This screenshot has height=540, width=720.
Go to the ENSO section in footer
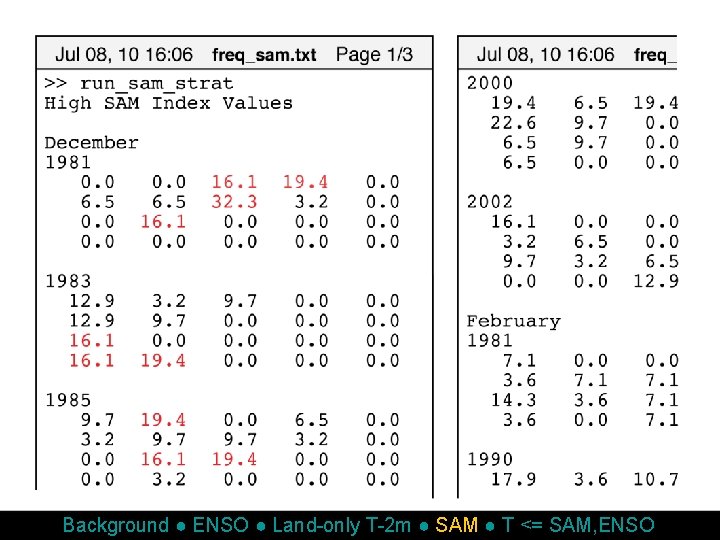click(221, 525)
